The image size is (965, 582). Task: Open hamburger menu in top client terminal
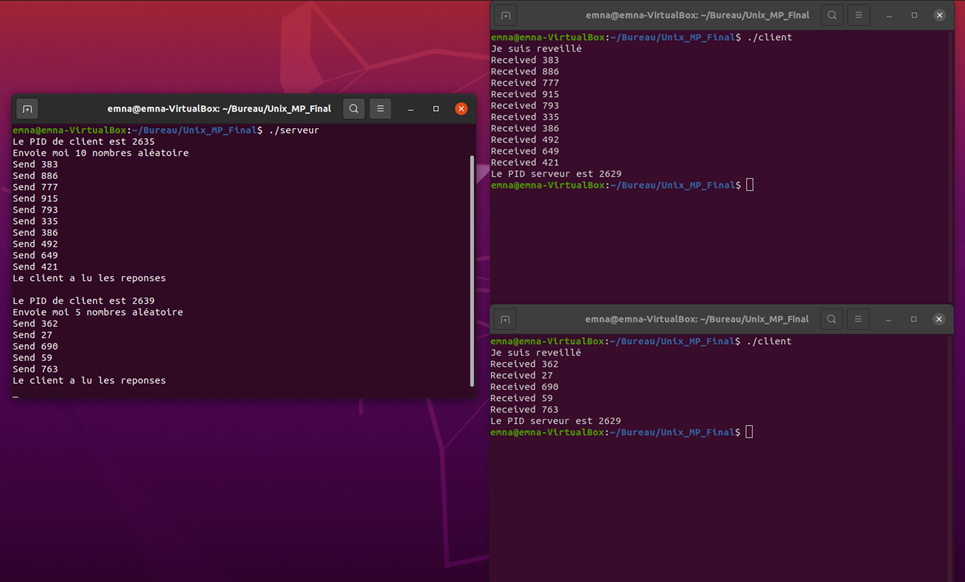pyautogui.click(x=859, y=15)
